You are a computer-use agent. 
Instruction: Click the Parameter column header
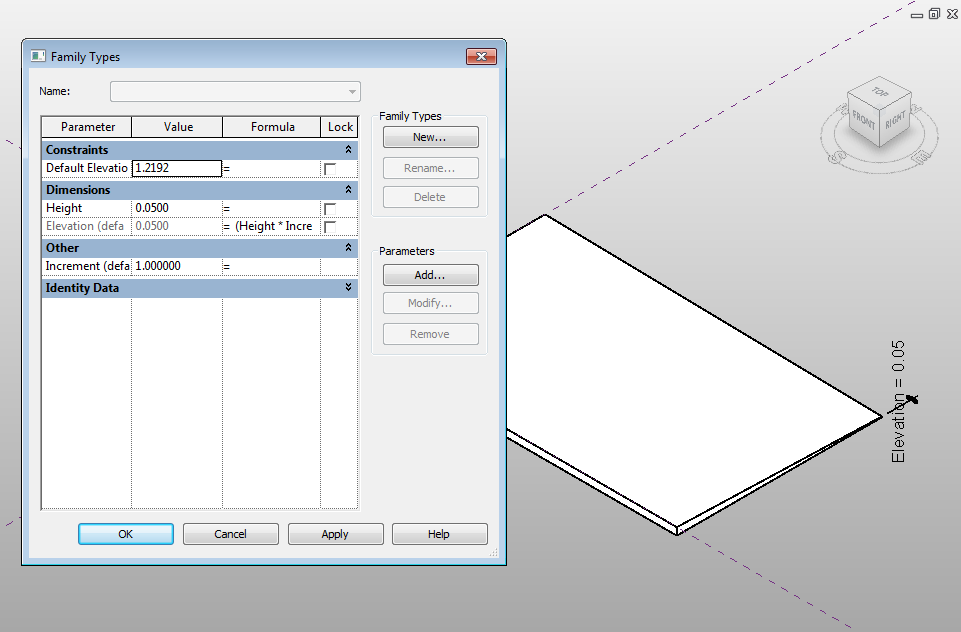(87, 127)
